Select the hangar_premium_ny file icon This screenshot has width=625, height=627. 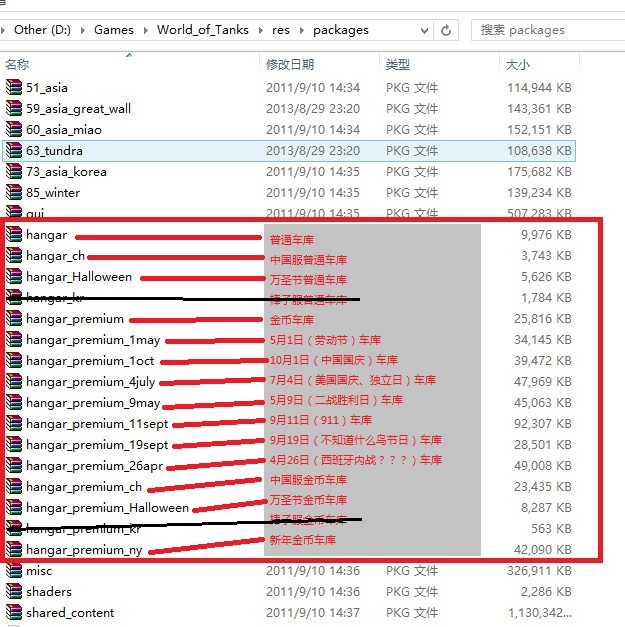[x=14, y=549]
